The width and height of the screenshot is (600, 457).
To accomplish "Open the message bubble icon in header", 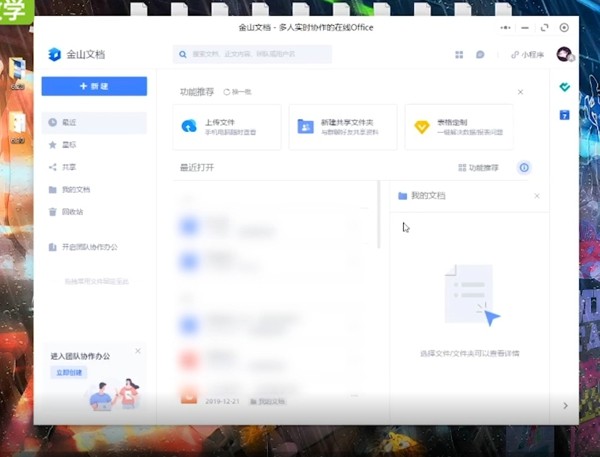I will [x=480, y=55].
